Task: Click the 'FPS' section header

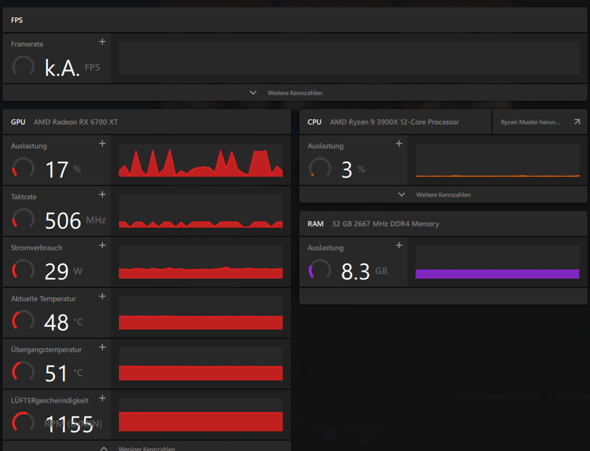Action: tap(17, 20)
